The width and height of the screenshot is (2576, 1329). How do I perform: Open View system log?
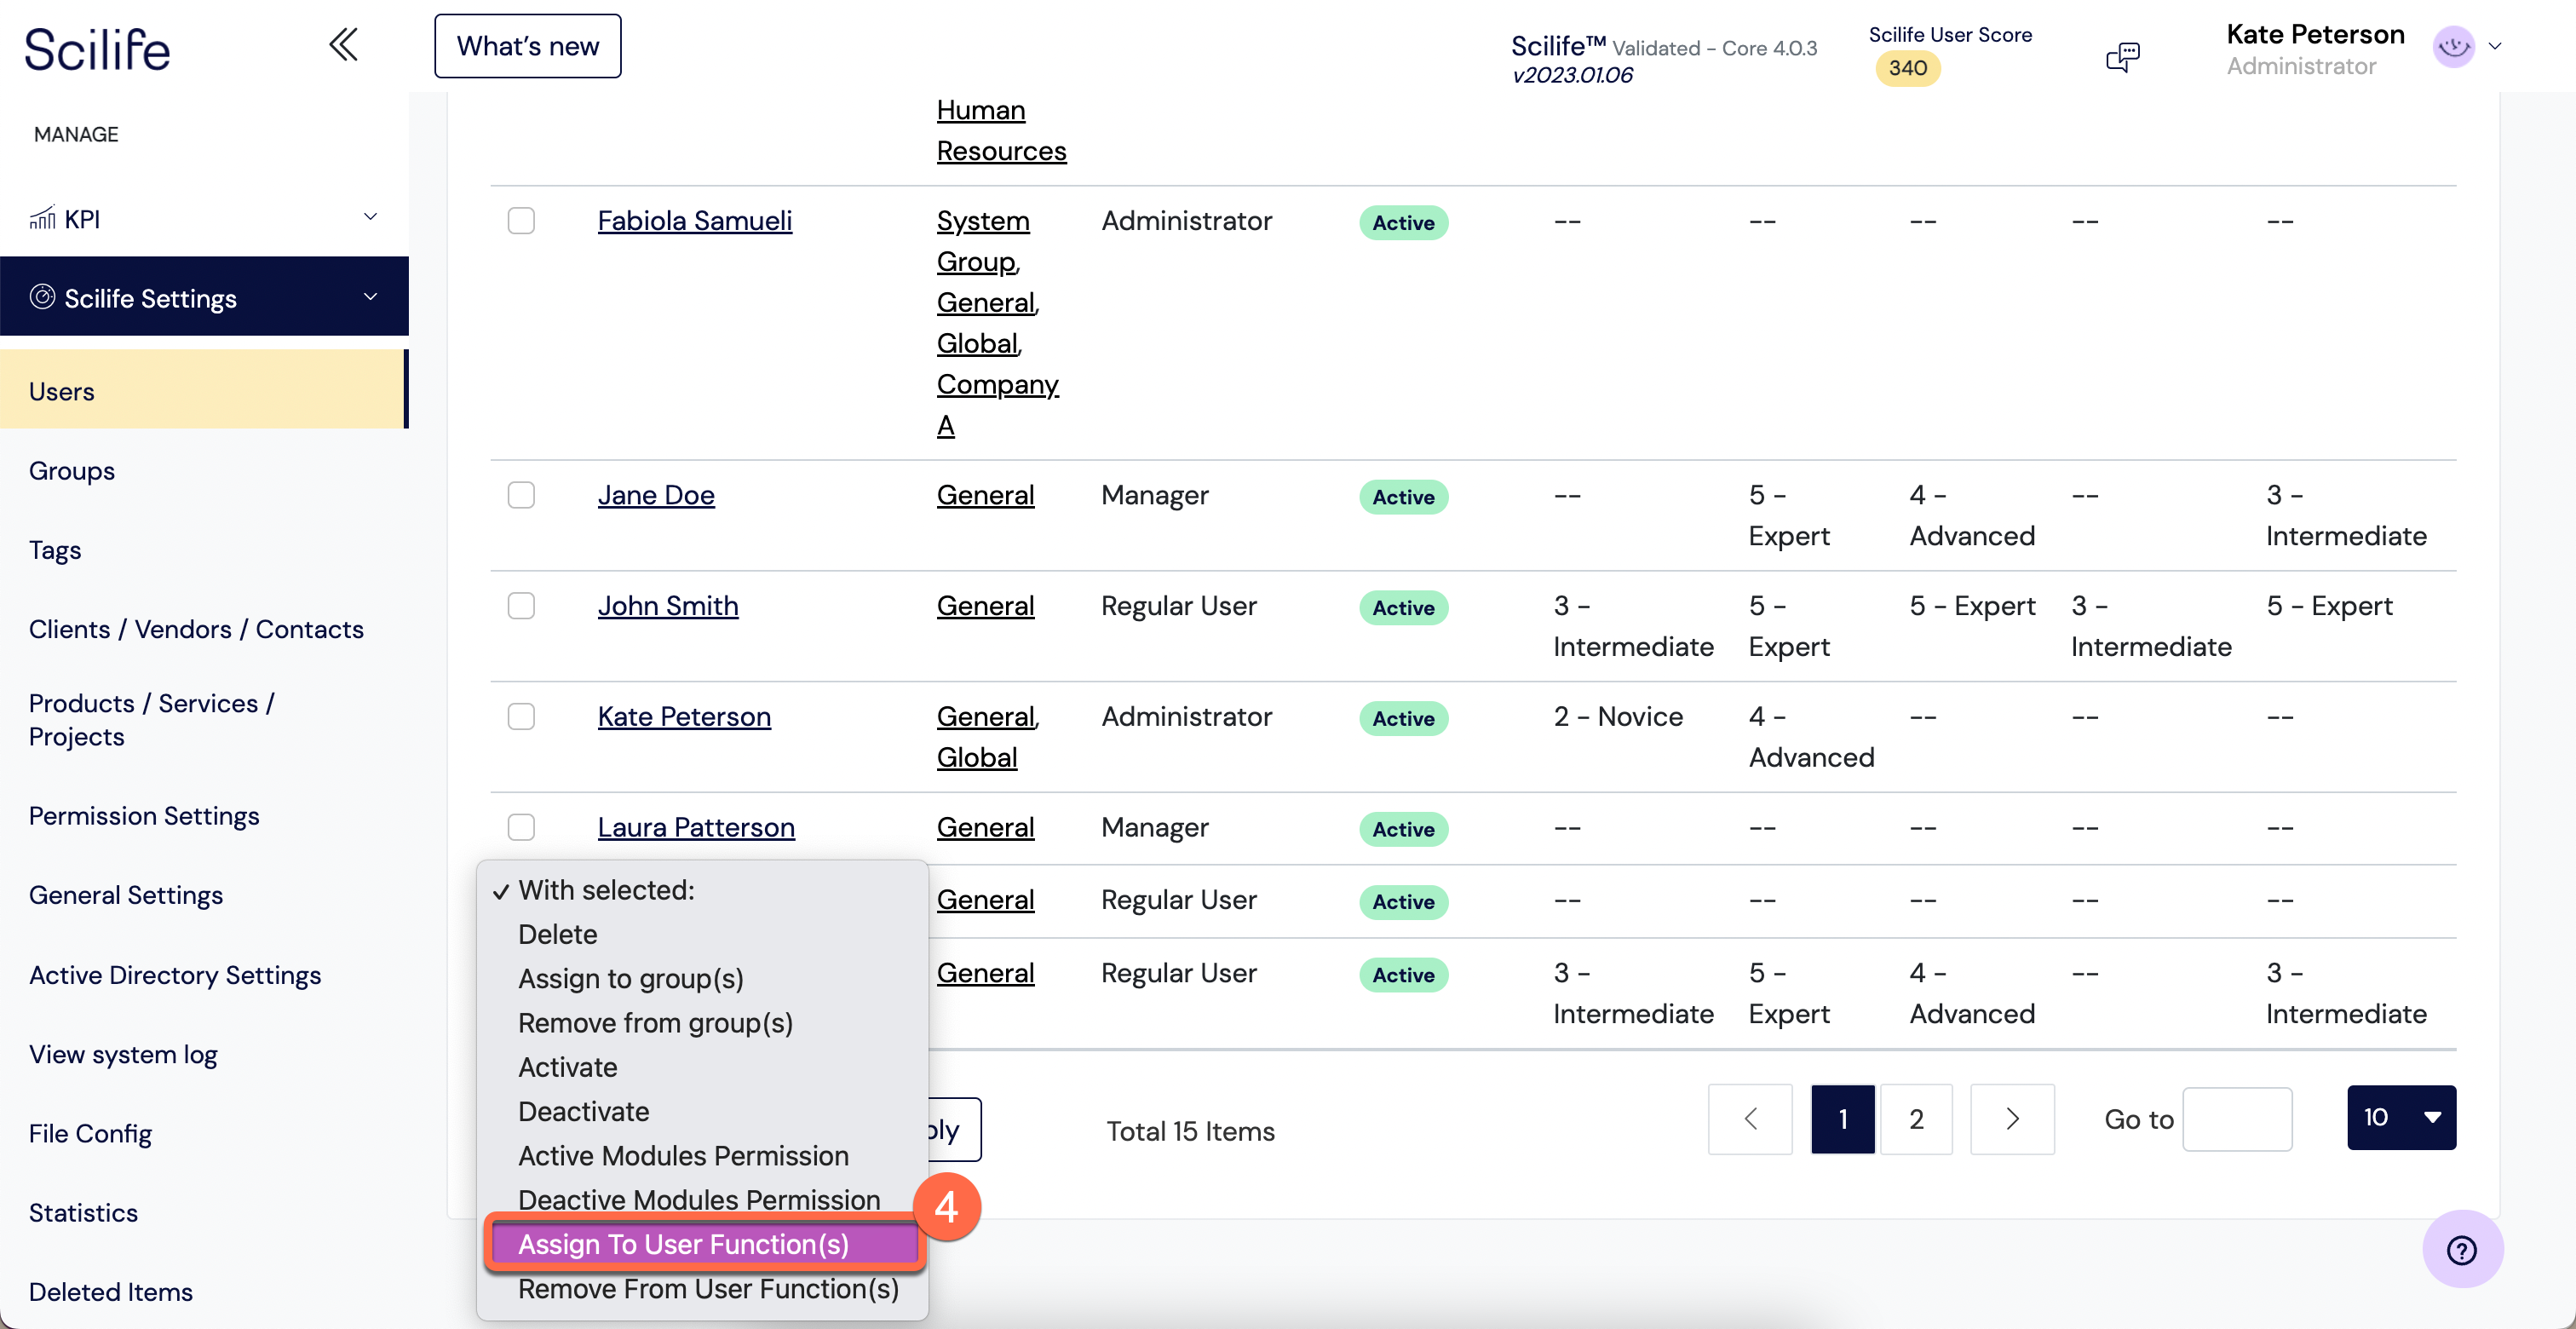(123, 1054)
